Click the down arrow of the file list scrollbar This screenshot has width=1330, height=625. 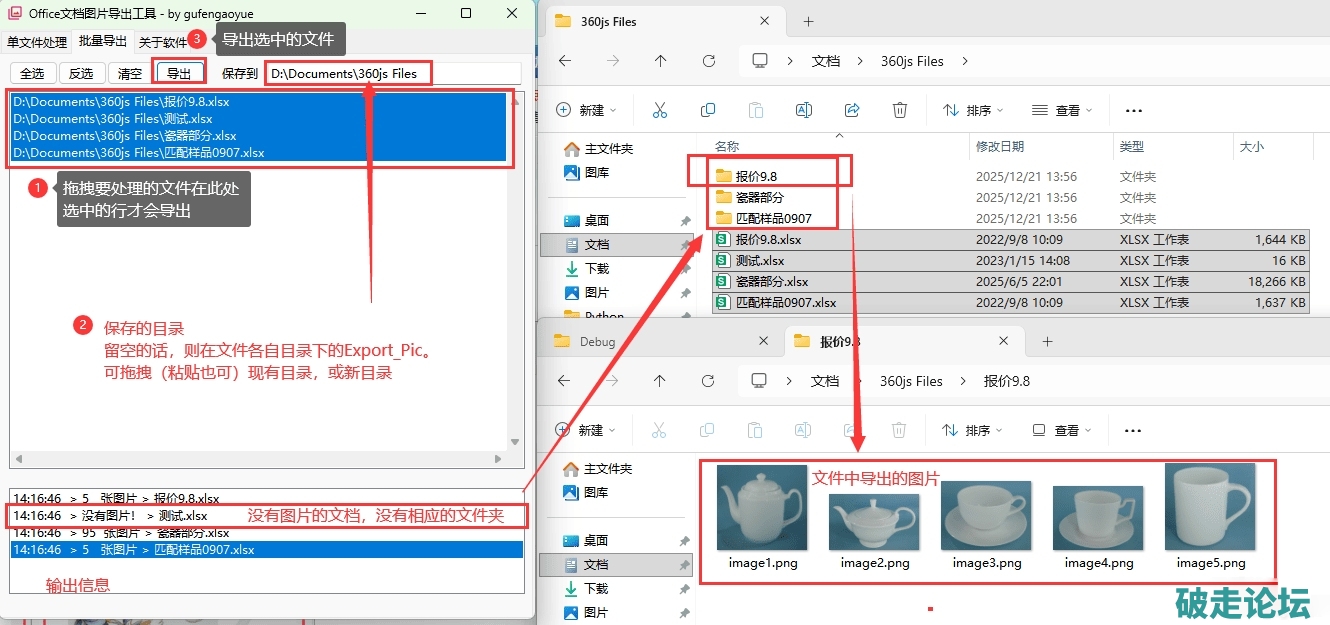point(515,441)
